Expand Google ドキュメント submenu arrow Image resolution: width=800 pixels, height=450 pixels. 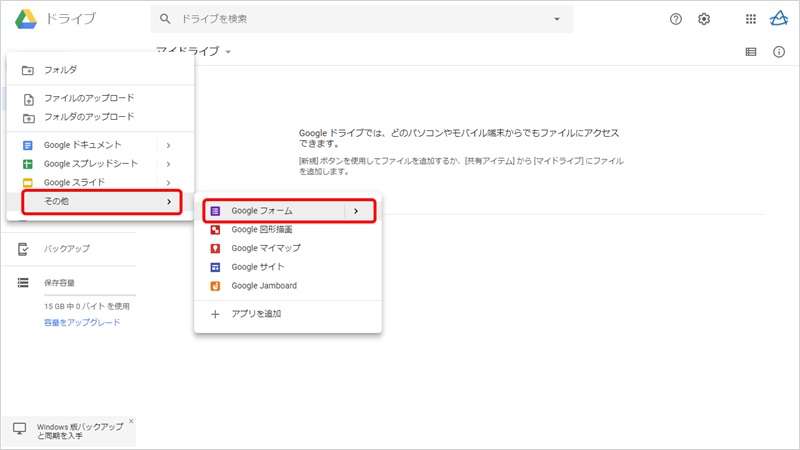[x=168, y=145]
